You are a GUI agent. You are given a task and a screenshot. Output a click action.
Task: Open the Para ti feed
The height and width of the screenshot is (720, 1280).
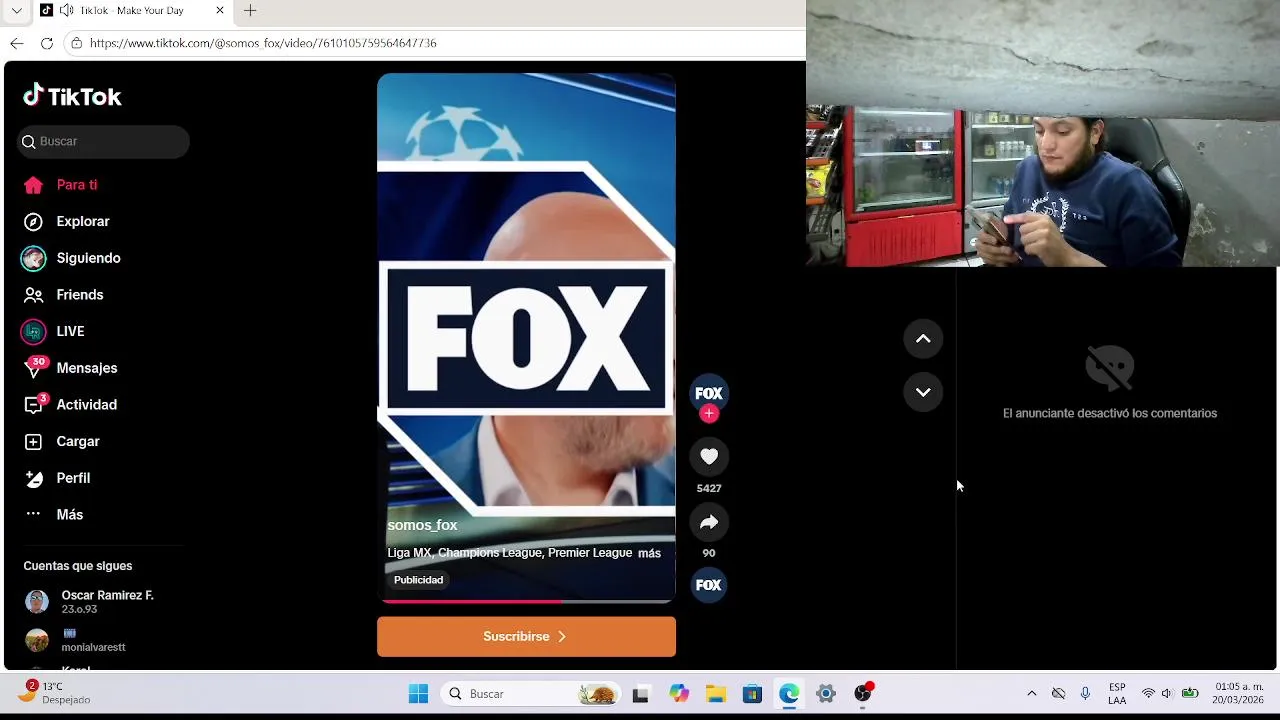(x=76, y=185)
